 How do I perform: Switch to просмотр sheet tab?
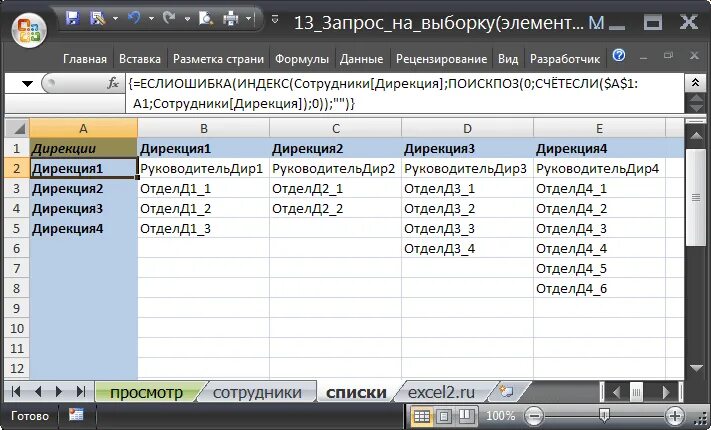146,392
